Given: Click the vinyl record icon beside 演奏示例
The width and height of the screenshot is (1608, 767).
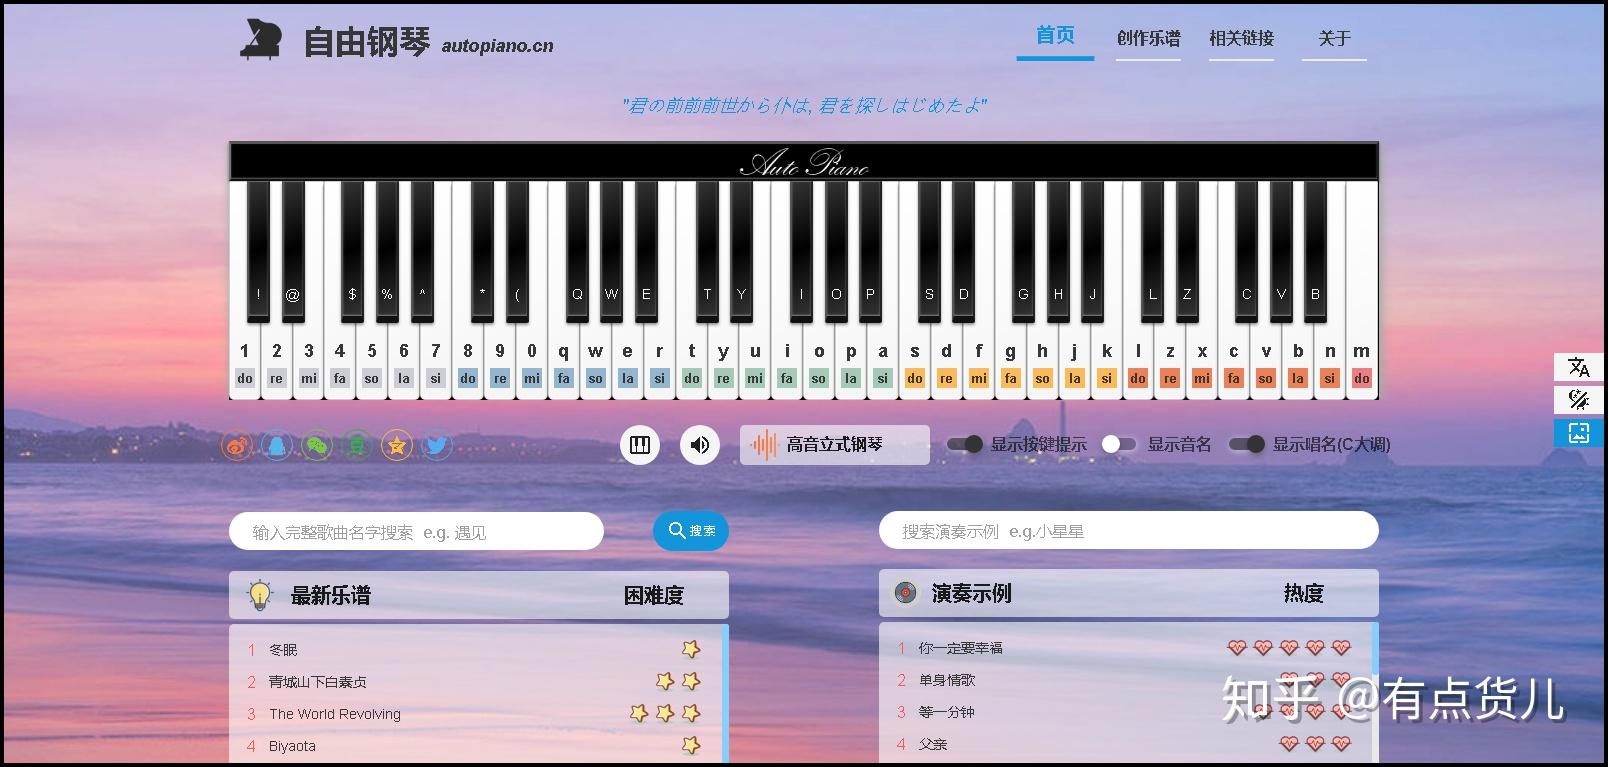Looking at the screenshot, I should (x=906, y=593).
